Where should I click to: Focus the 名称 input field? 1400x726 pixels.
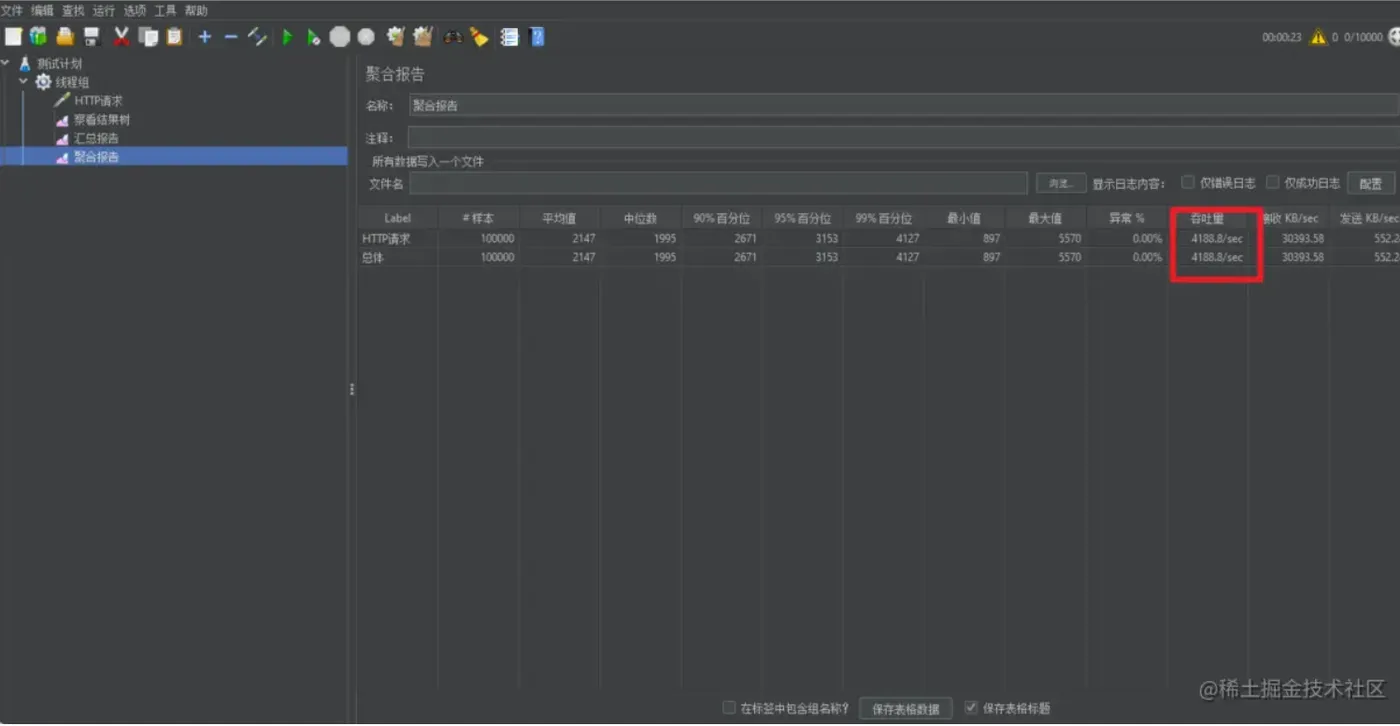point(903,105)
